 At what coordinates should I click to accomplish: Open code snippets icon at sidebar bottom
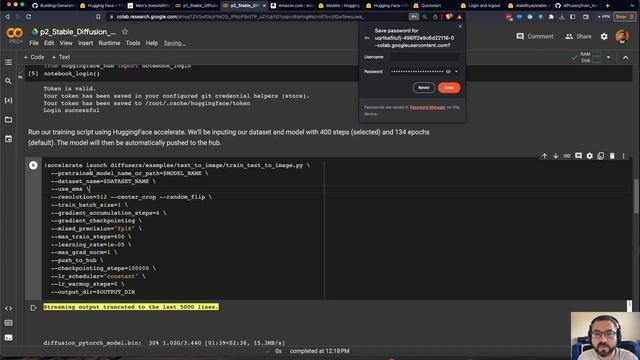8,308
